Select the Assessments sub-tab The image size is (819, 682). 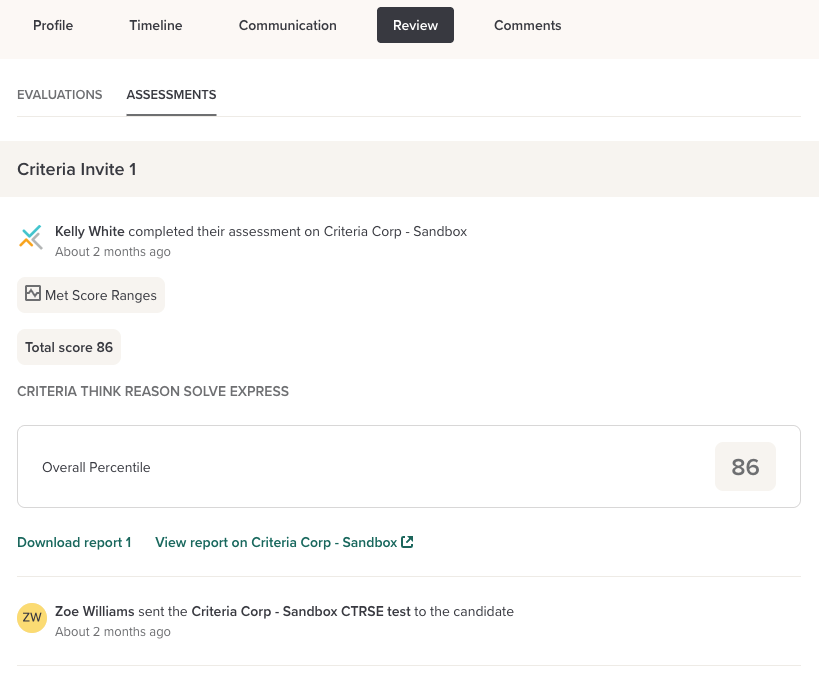click(171, 95)
